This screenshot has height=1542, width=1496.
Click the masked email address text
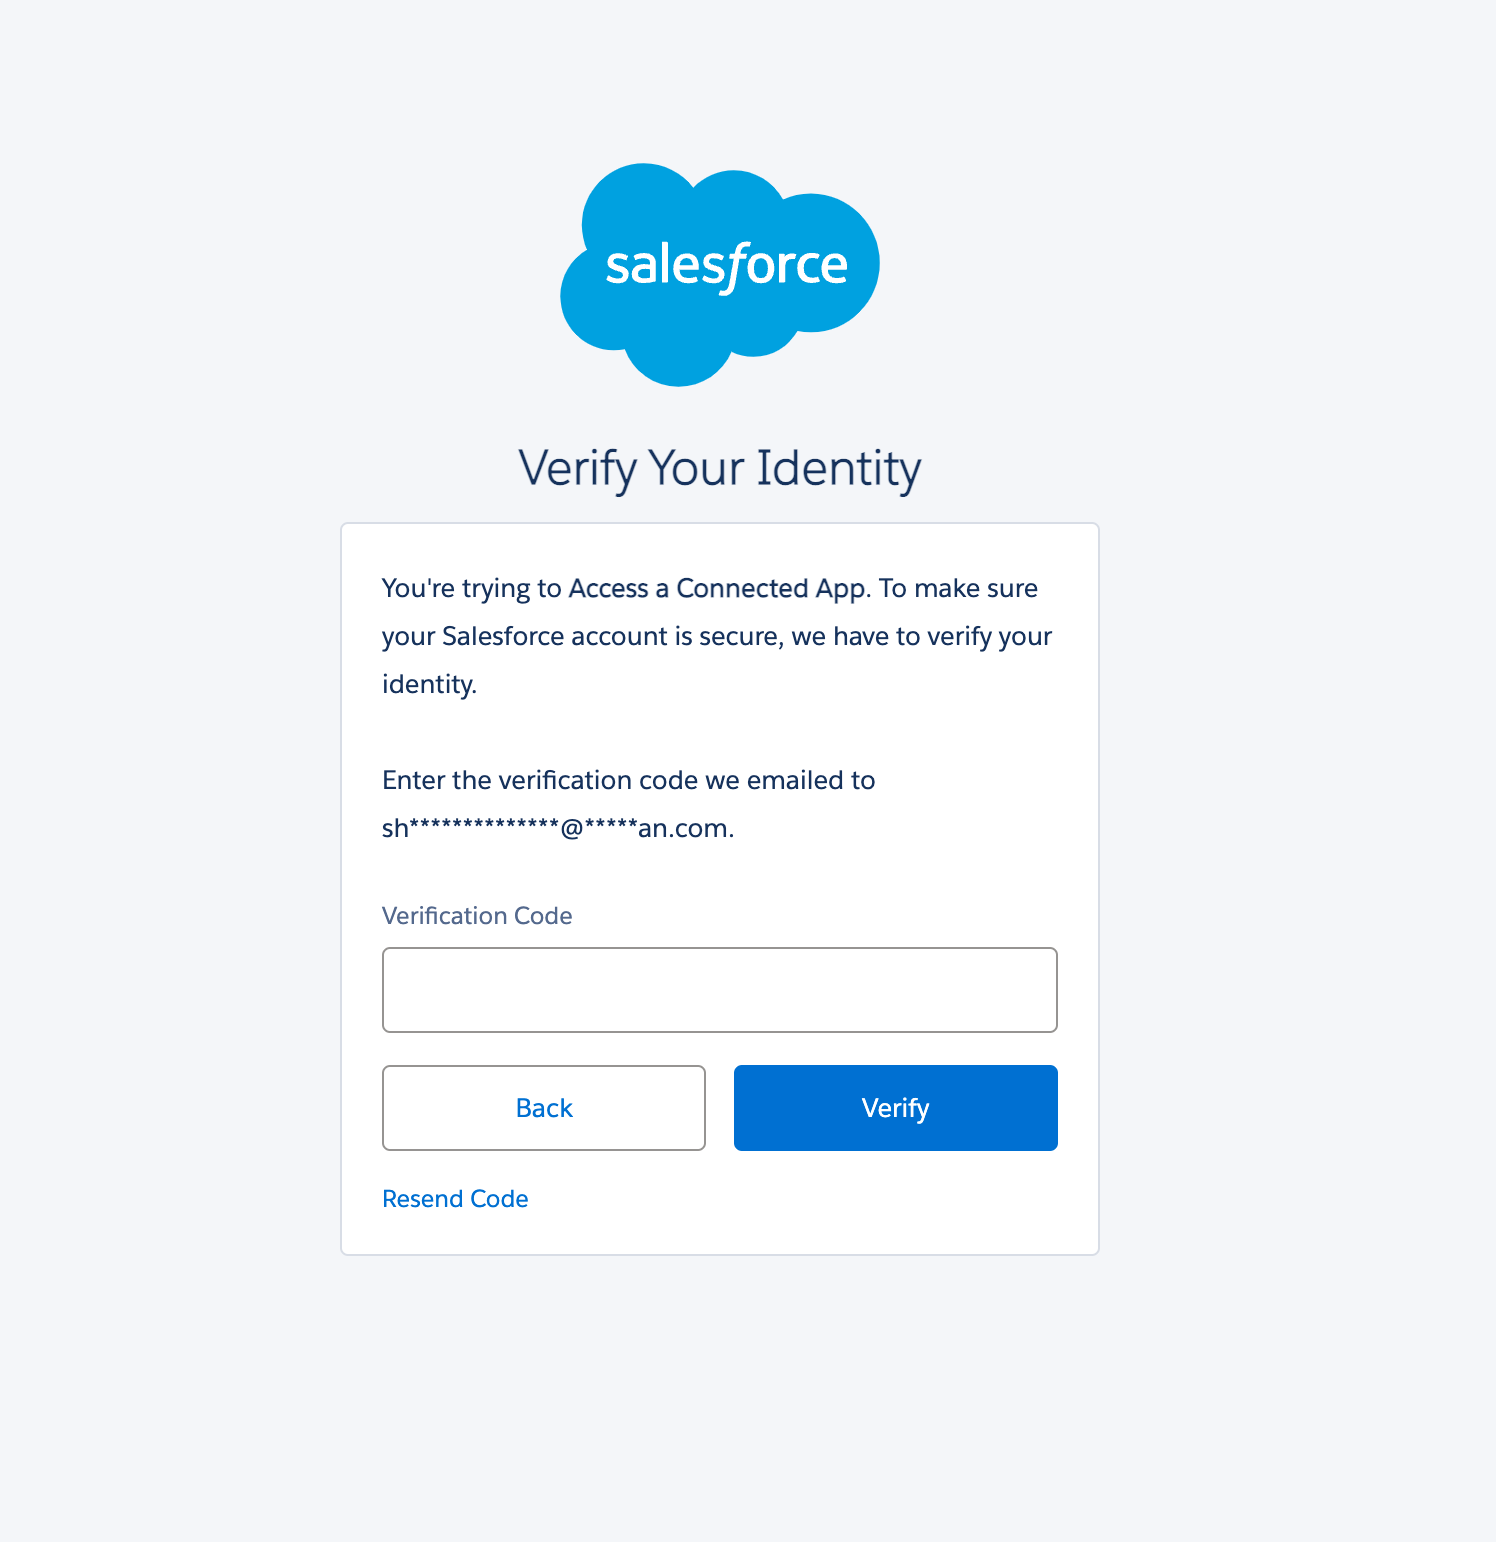(x=557, y=827)
